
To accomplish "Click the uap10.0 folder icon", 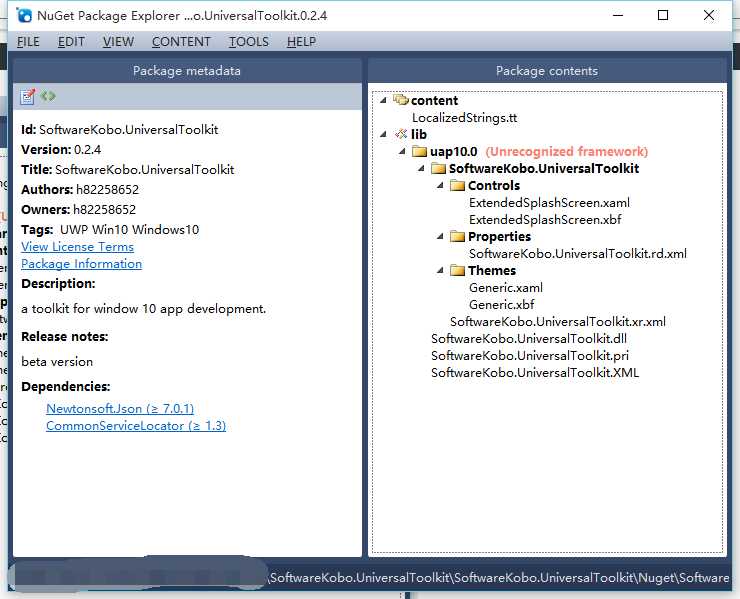I will [420, 152].
